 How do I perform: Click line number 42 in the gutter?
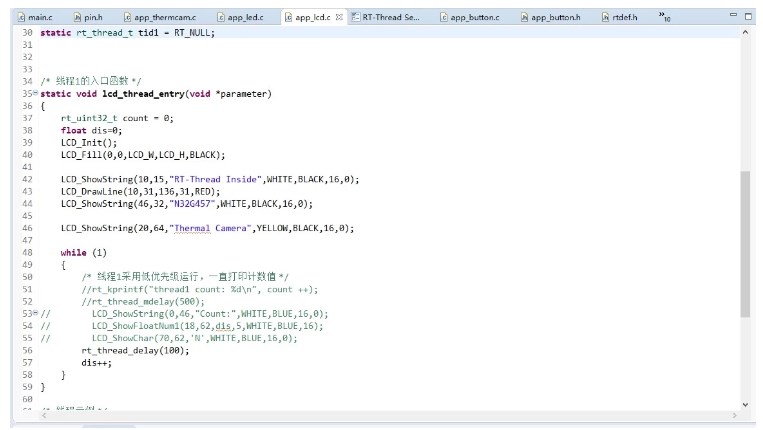[x=27, y=179]
